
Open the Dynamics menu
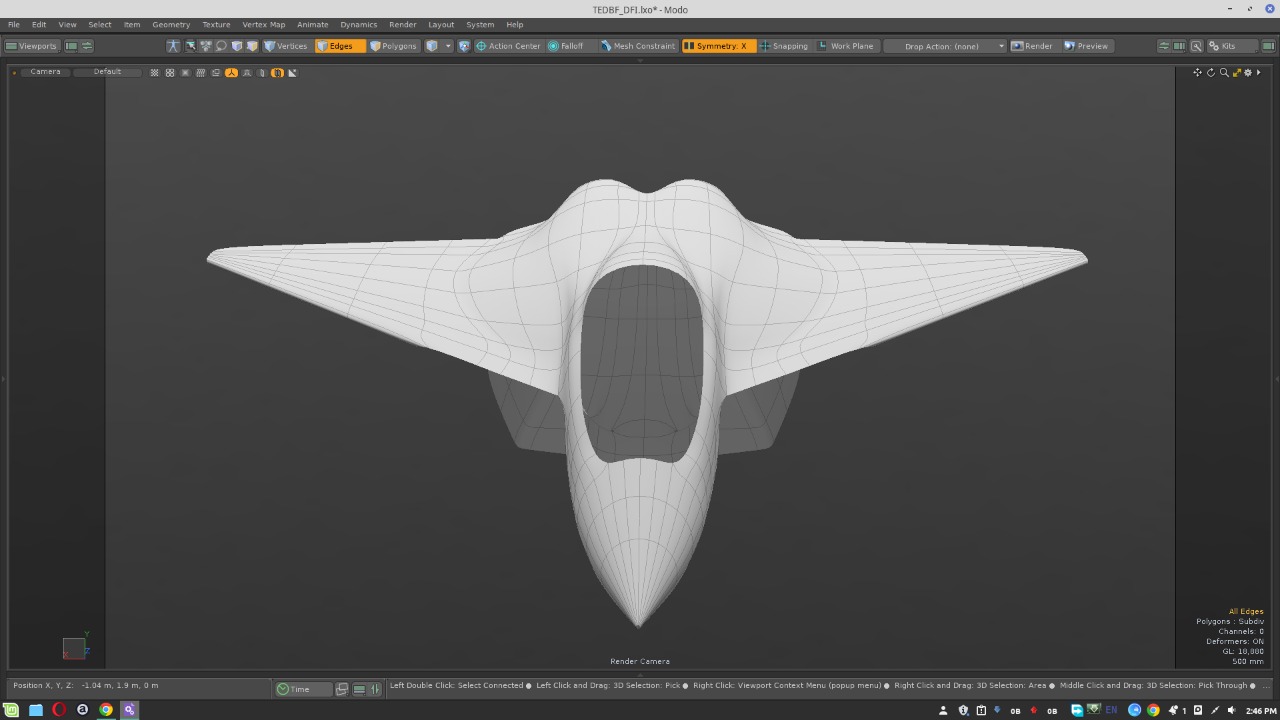358,24
